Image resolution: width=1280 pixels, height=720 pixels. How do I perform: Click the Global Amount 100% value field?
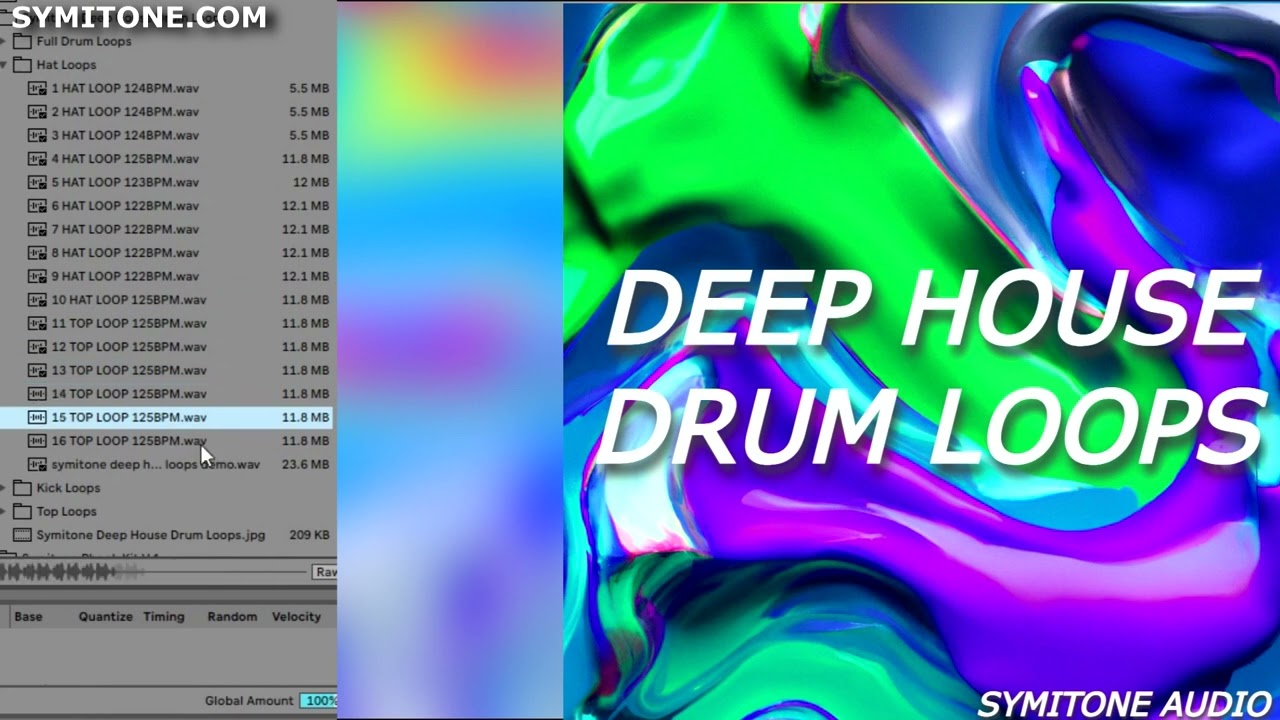(x=319, y=701)
